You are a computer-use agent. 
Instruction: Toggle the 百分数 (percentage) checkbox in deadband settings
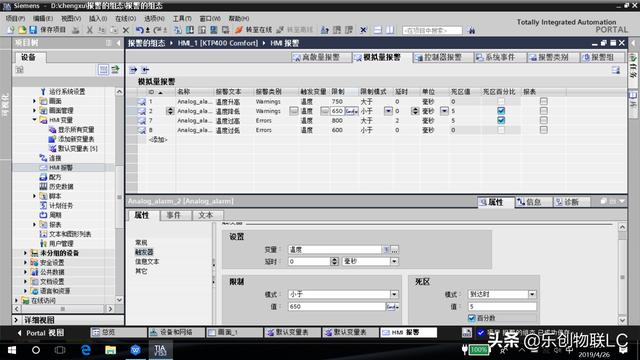[472, 318]
